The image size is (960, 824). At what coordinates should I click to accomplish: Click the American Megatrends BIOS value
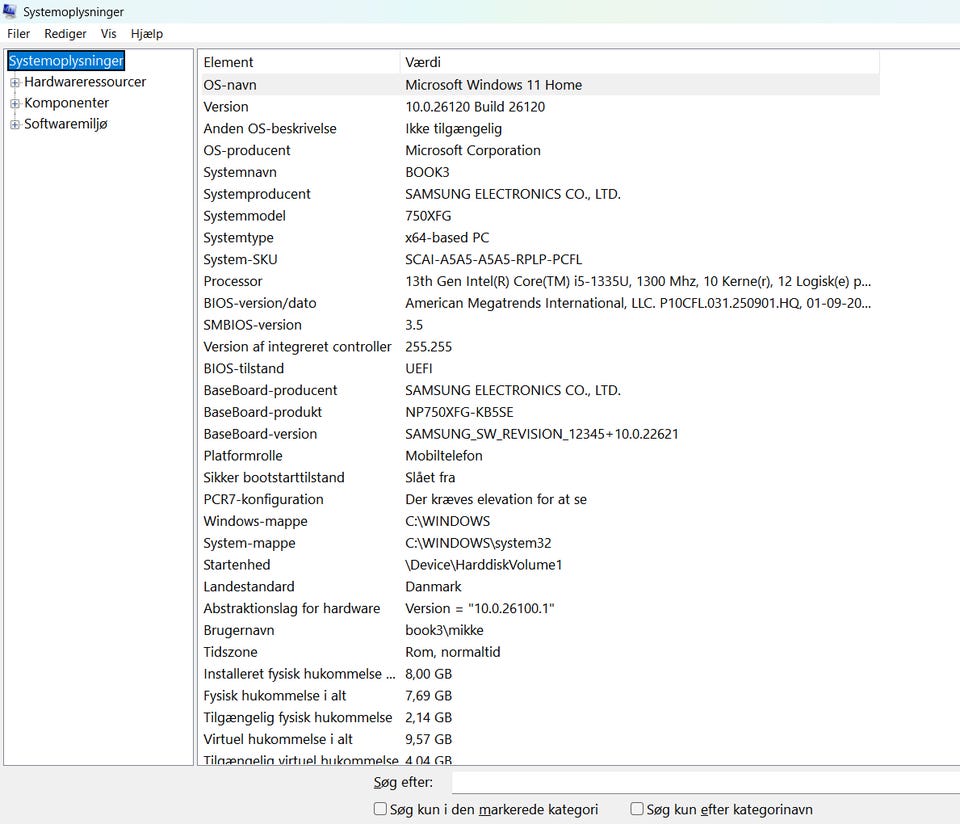(638, 303)
